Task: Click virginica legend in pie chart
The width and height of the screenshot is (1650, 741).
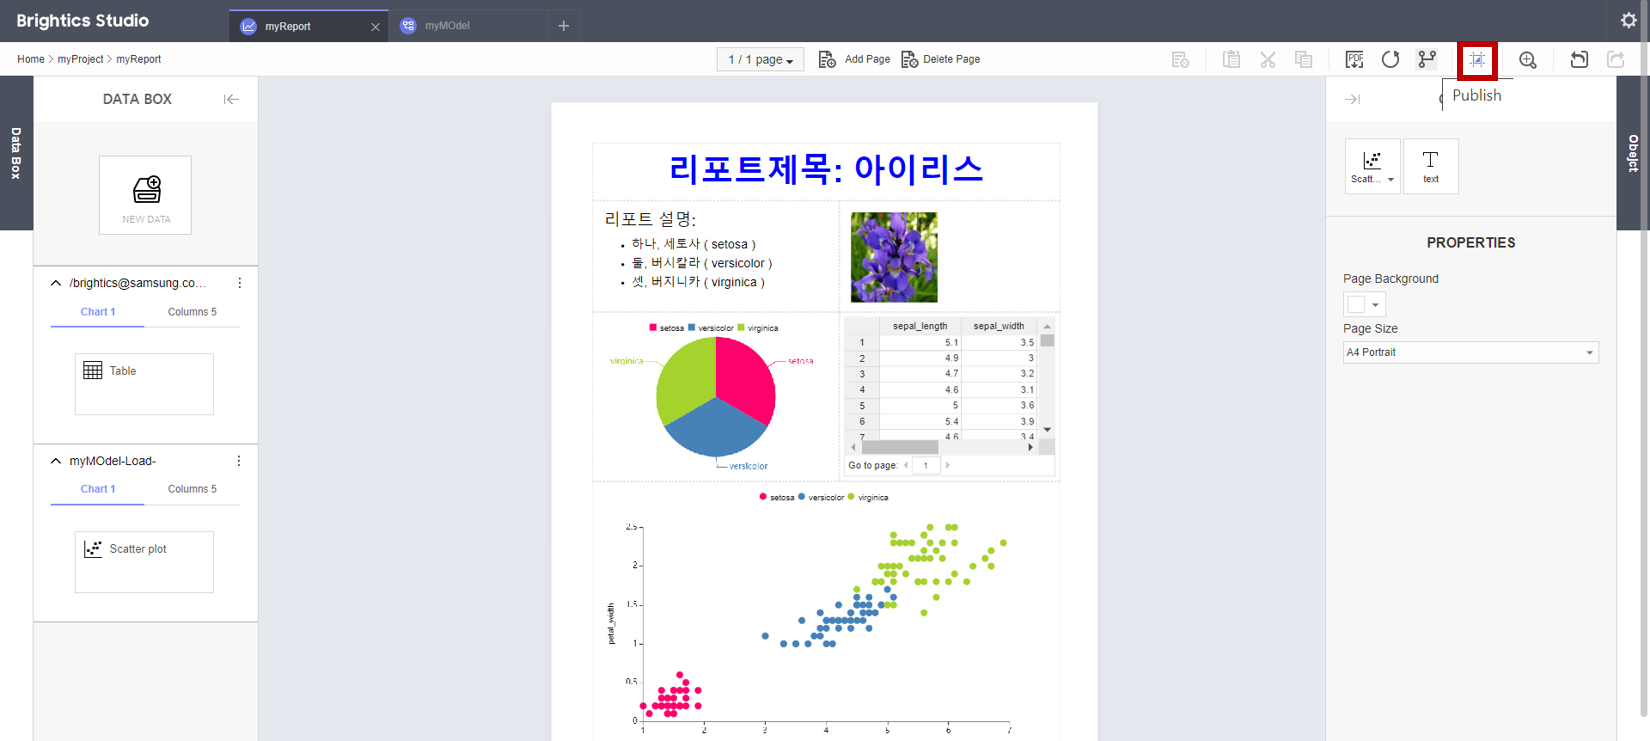Action: coord(757,328)
